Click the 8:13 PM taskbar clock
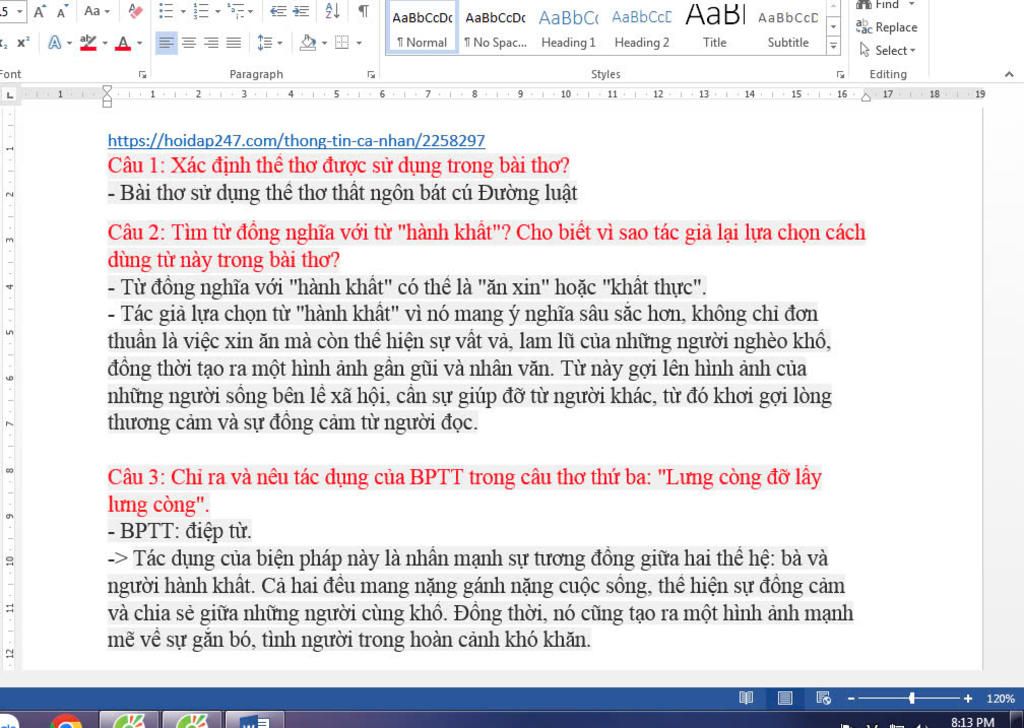1024x728 pixels. (x=972, y=721)
